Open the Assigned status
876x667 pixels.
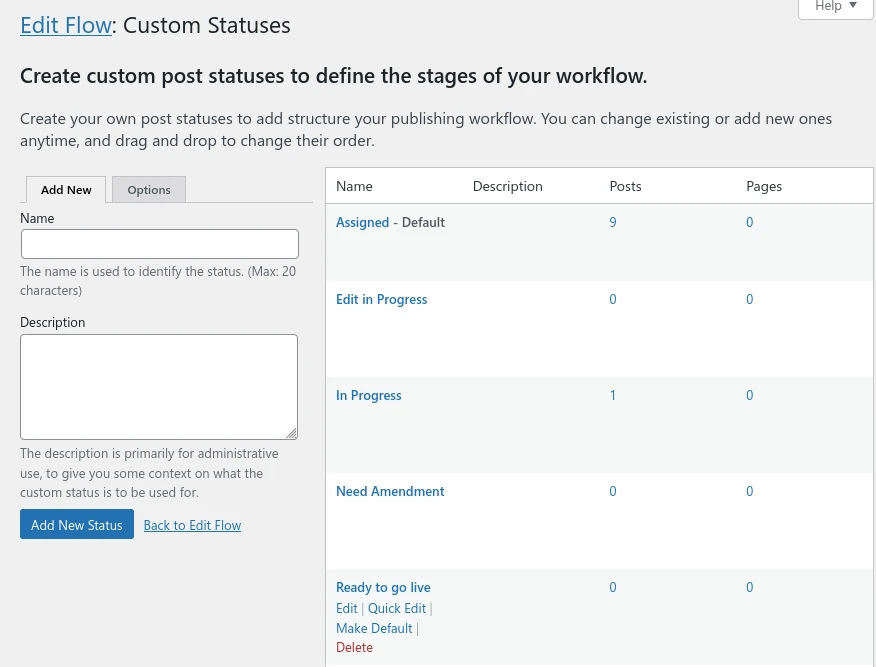[362, 221]
